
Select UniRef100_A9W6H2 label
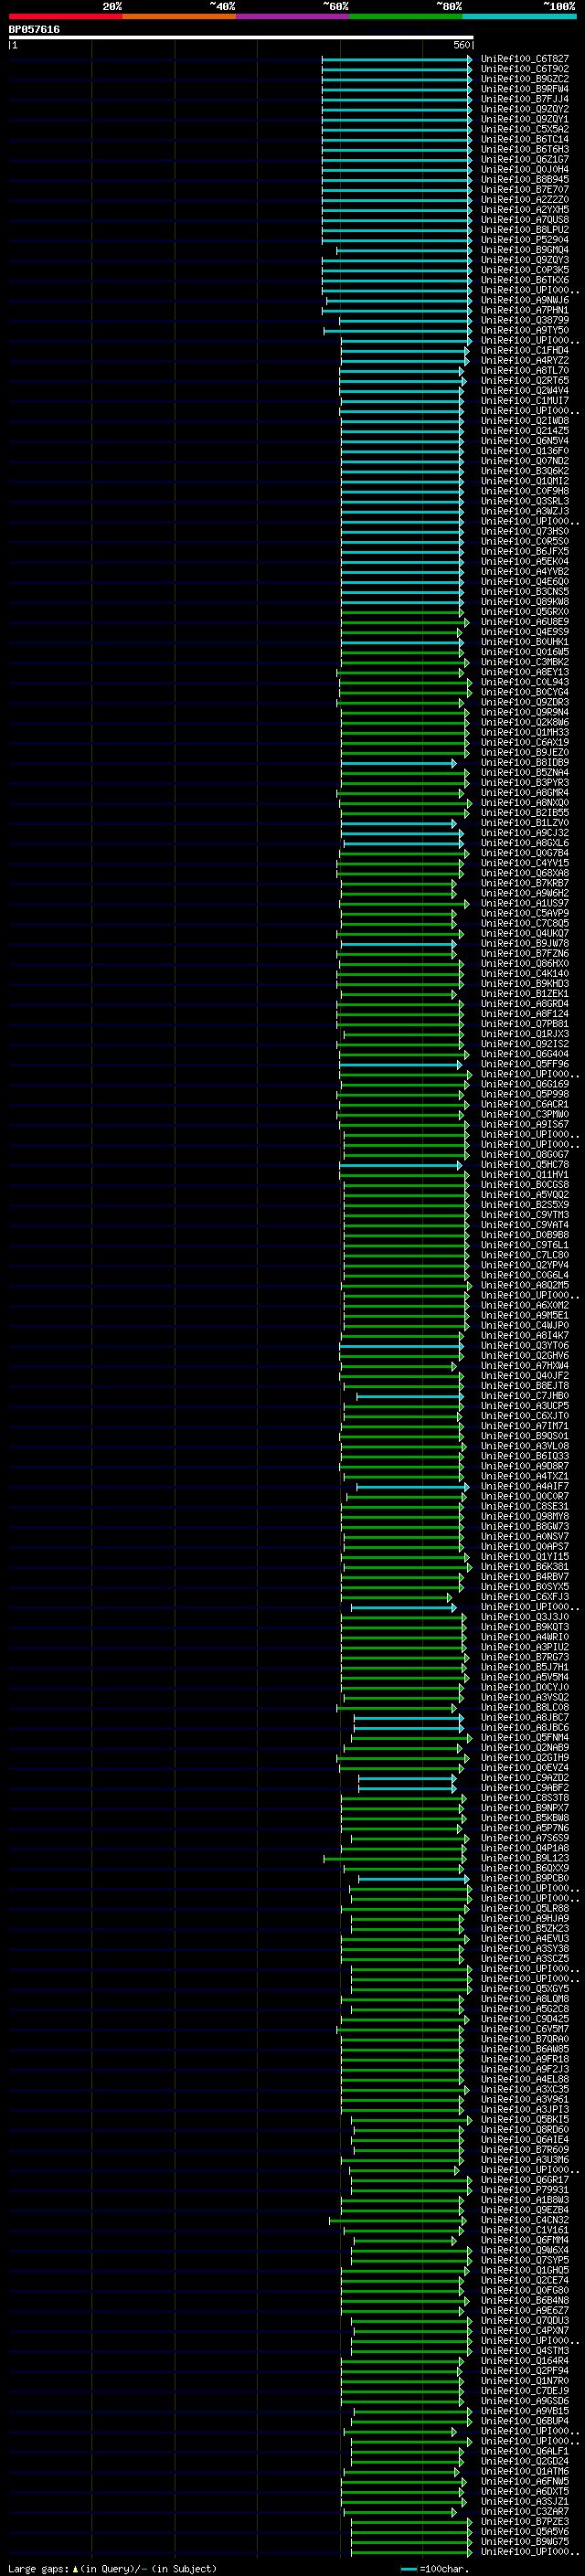[525, 893]
